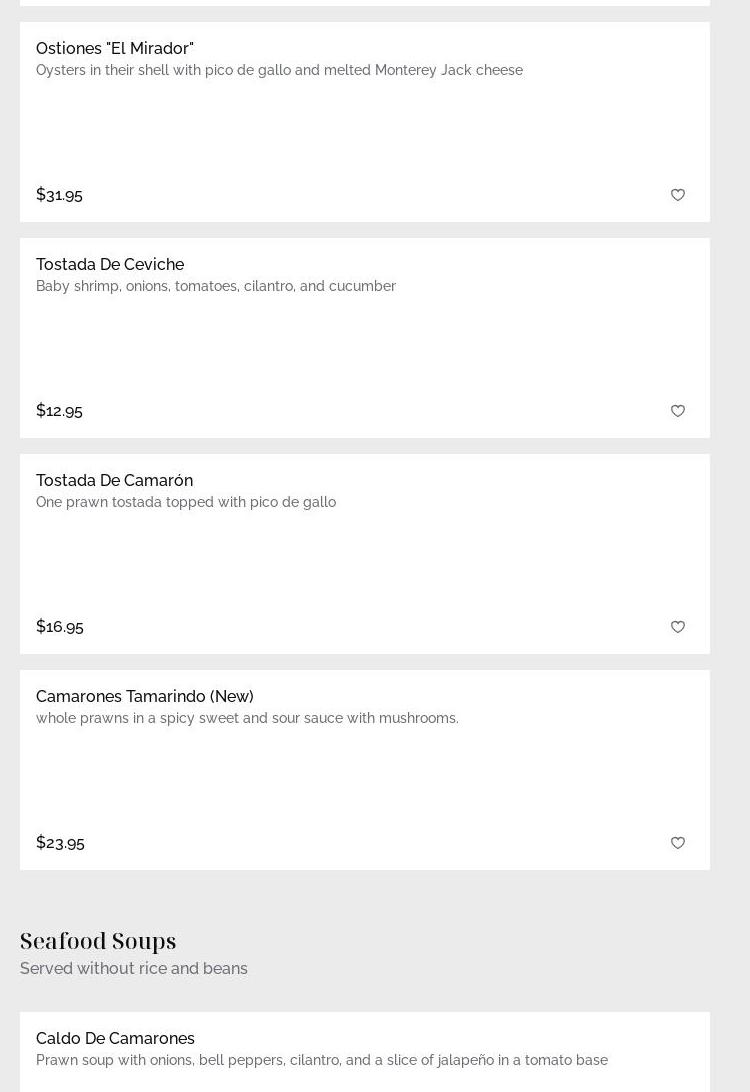Click the prawn soup description text

coord(322,1060)
